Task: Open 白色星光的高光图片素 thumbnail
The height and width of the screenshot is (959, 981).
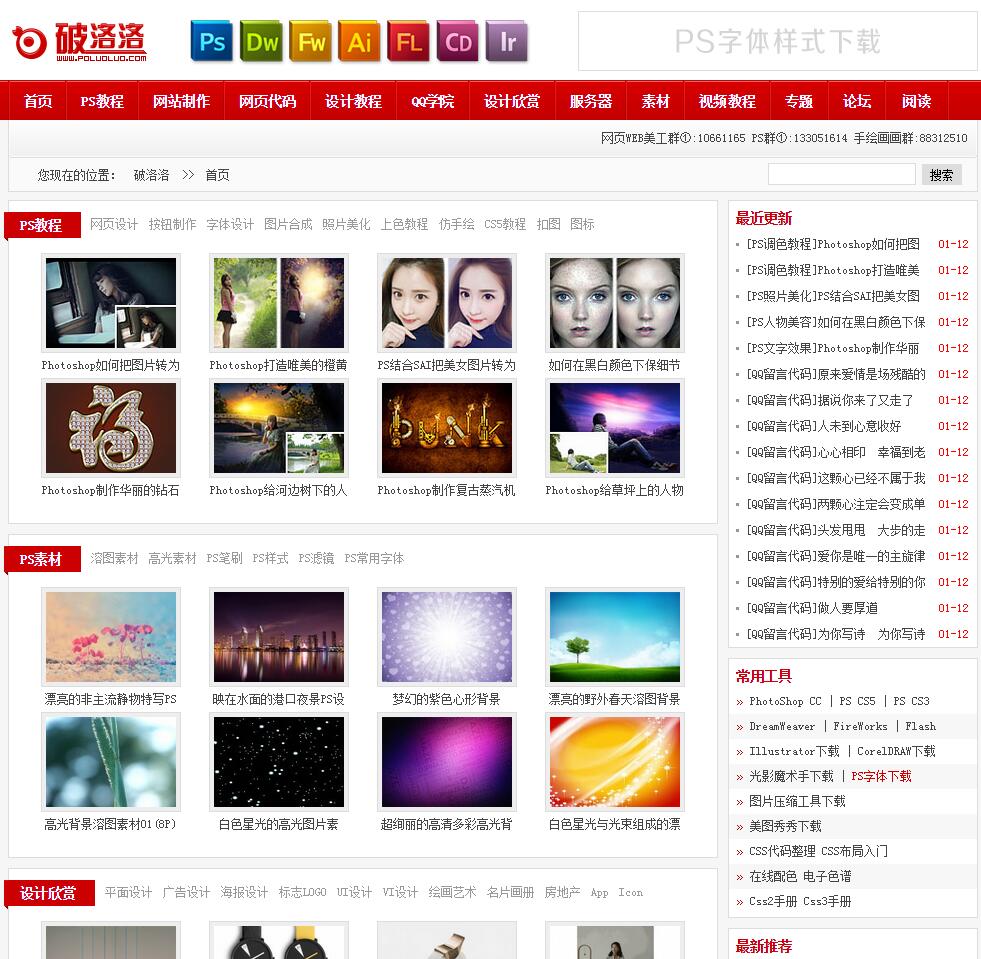Action: click(278, 762)
